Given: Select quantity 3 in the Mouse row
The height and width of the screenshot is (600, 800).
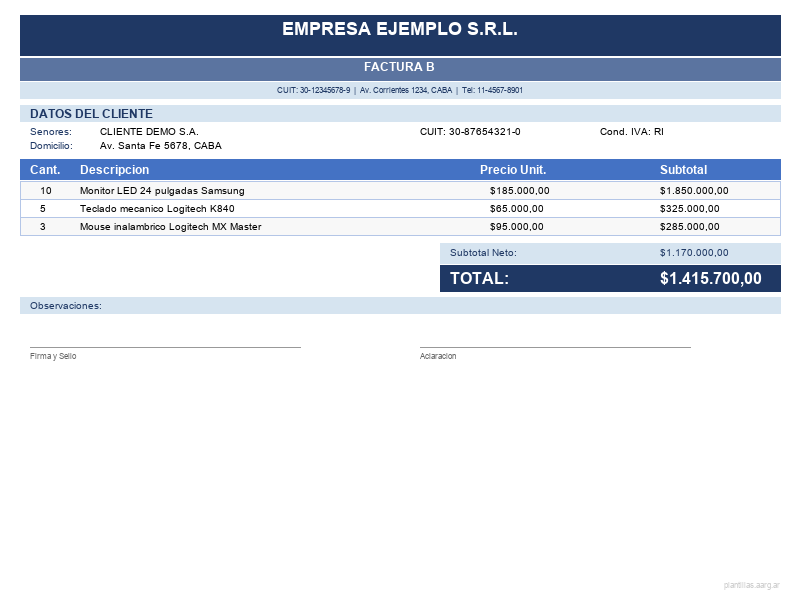Looking at the screenshot, I should click(43, 227).
